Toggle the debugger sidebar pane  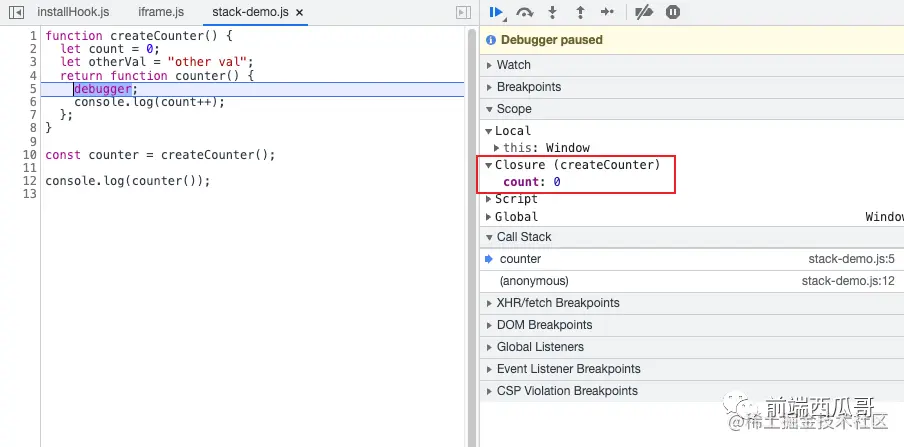[x=463, y=12]
